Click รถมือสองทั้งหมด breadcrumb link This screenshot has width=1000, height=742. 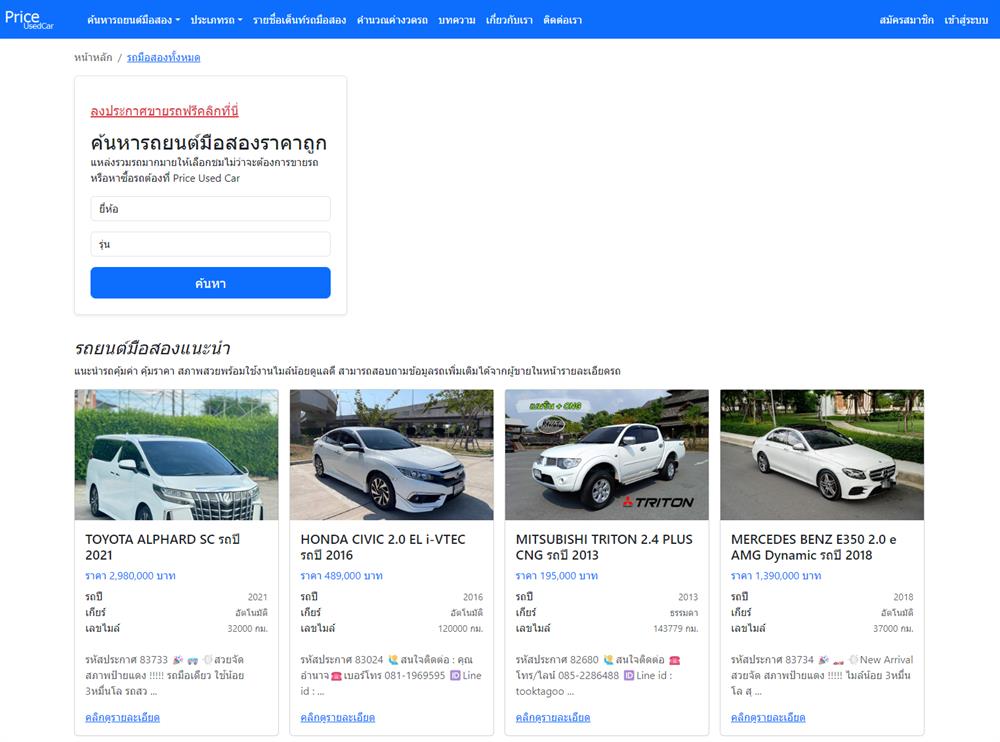(163, 58)
